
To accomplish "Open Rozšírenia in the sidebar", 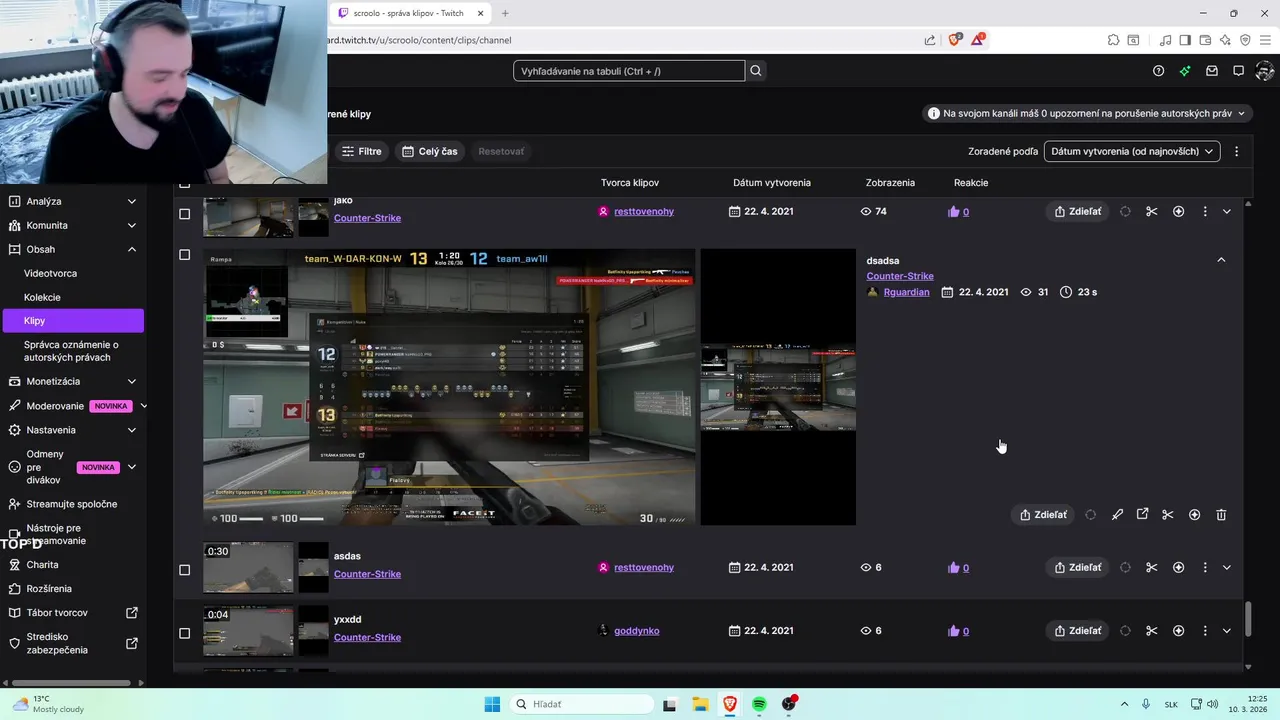I will point(49,589).
